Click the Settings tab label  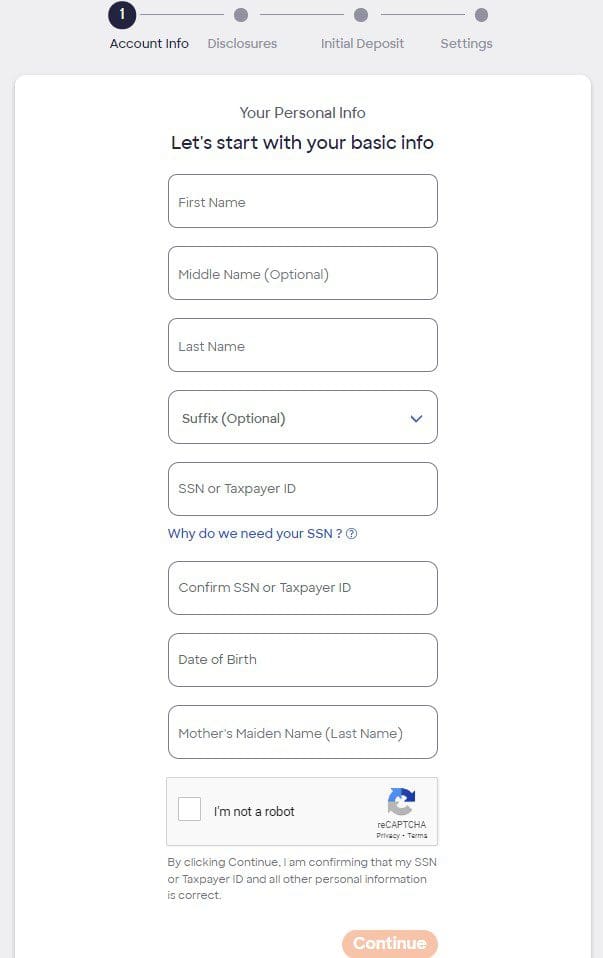click(466, 43)
